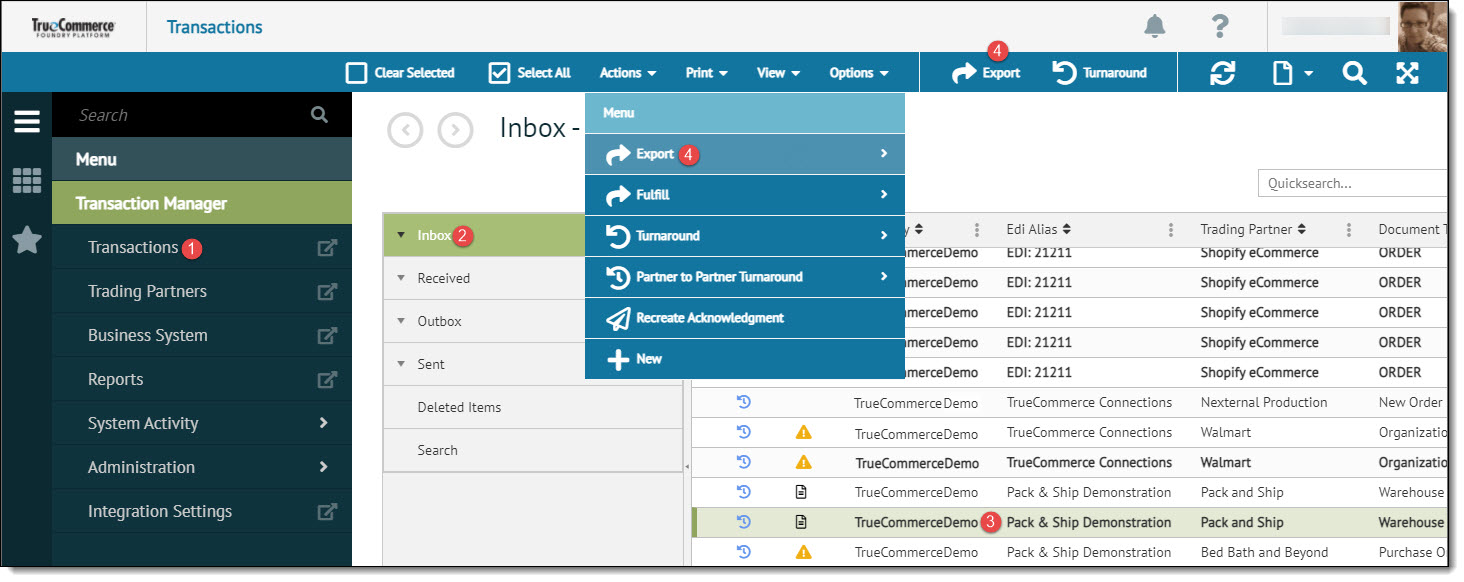Viewport: 1464px width, 582px height.
Task: Open the apps grid icon
Action: coord(27,181)
